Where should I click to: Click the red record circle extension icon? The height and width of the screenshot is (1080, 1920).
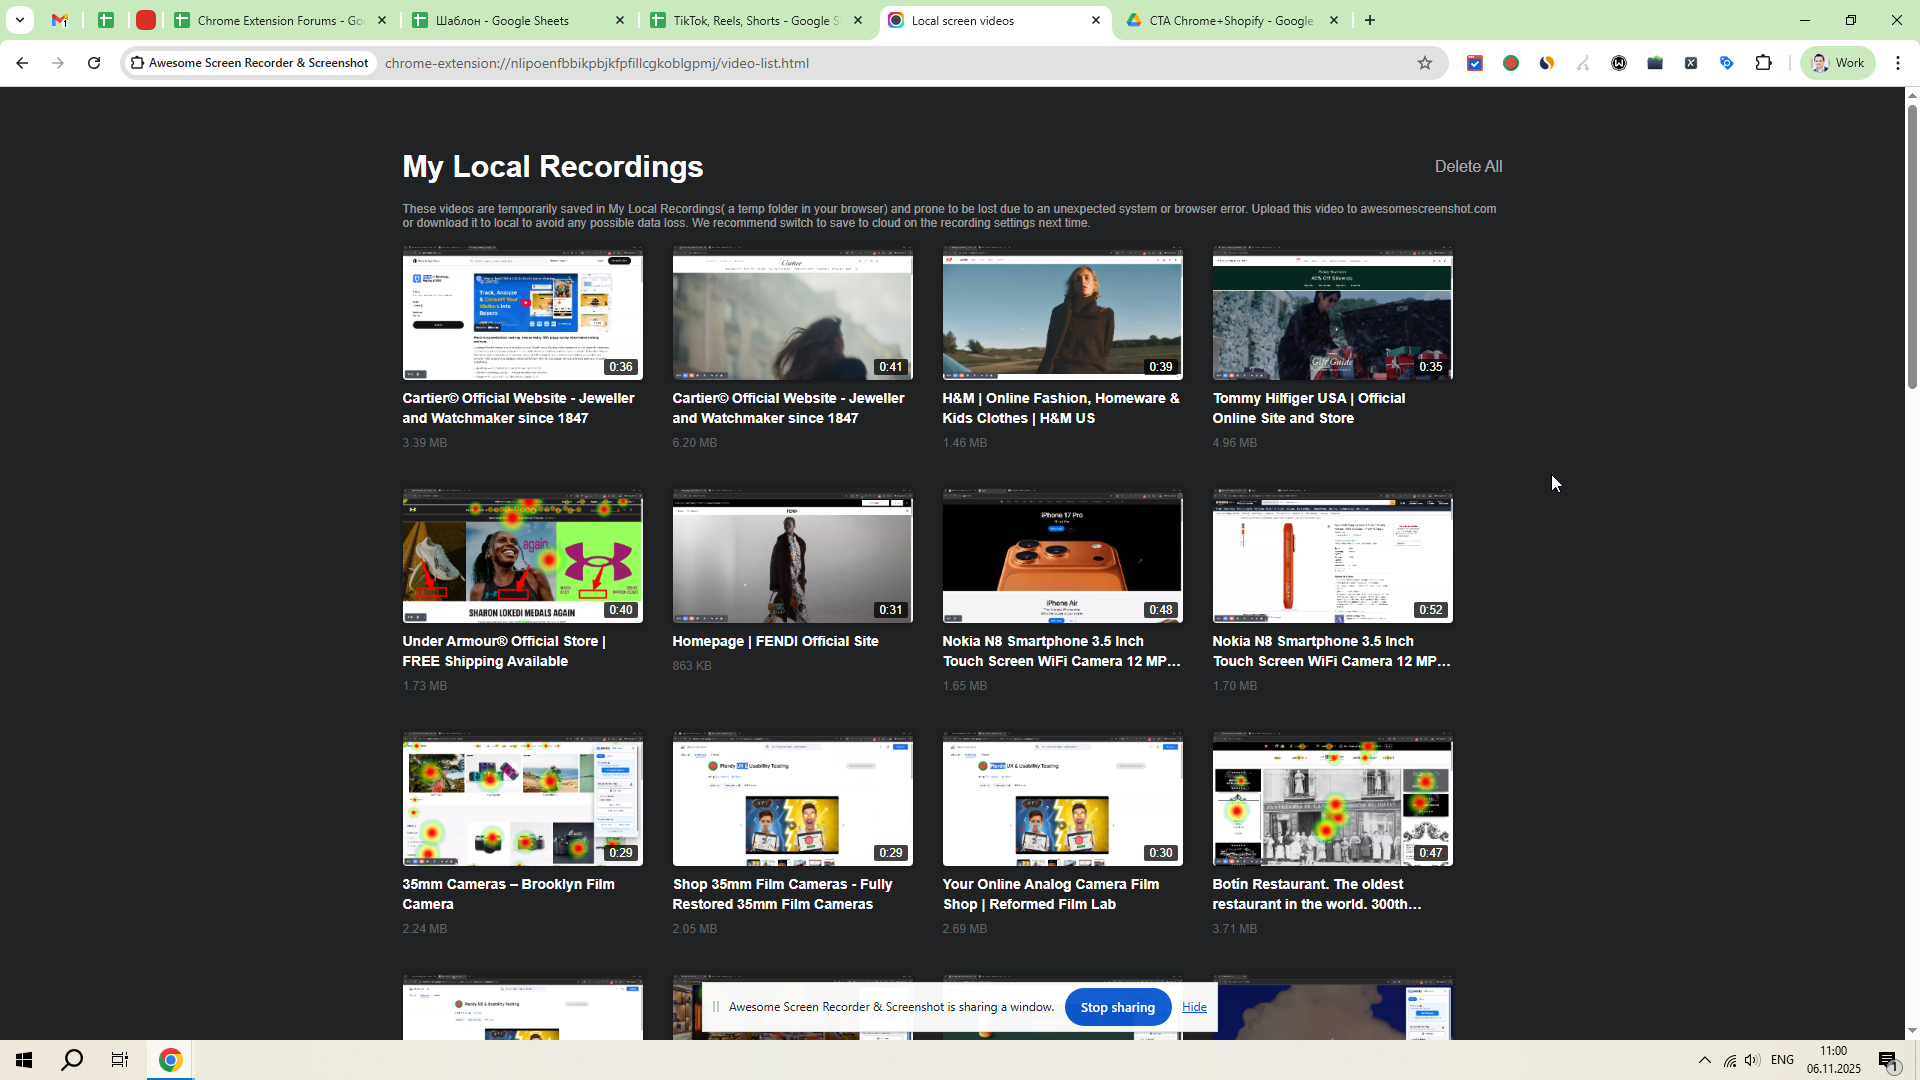tap(1511, 63)
